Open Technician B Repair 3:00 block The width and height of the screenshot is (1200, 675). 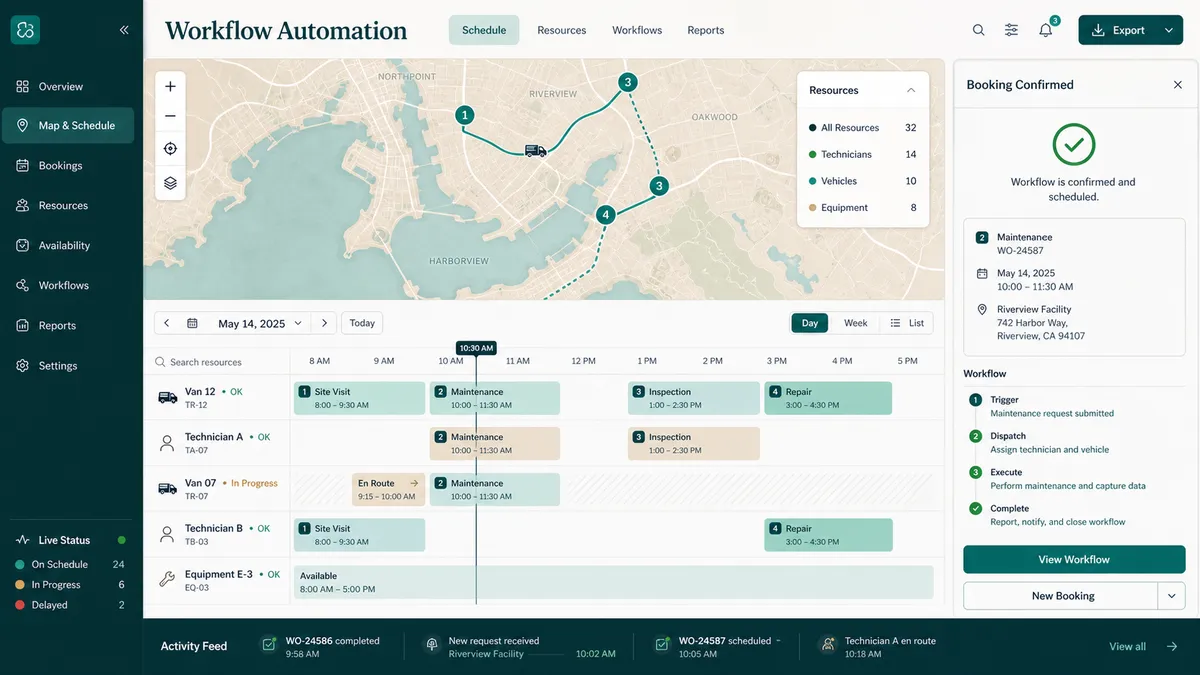pyautogui.click(x=828, y=535)
